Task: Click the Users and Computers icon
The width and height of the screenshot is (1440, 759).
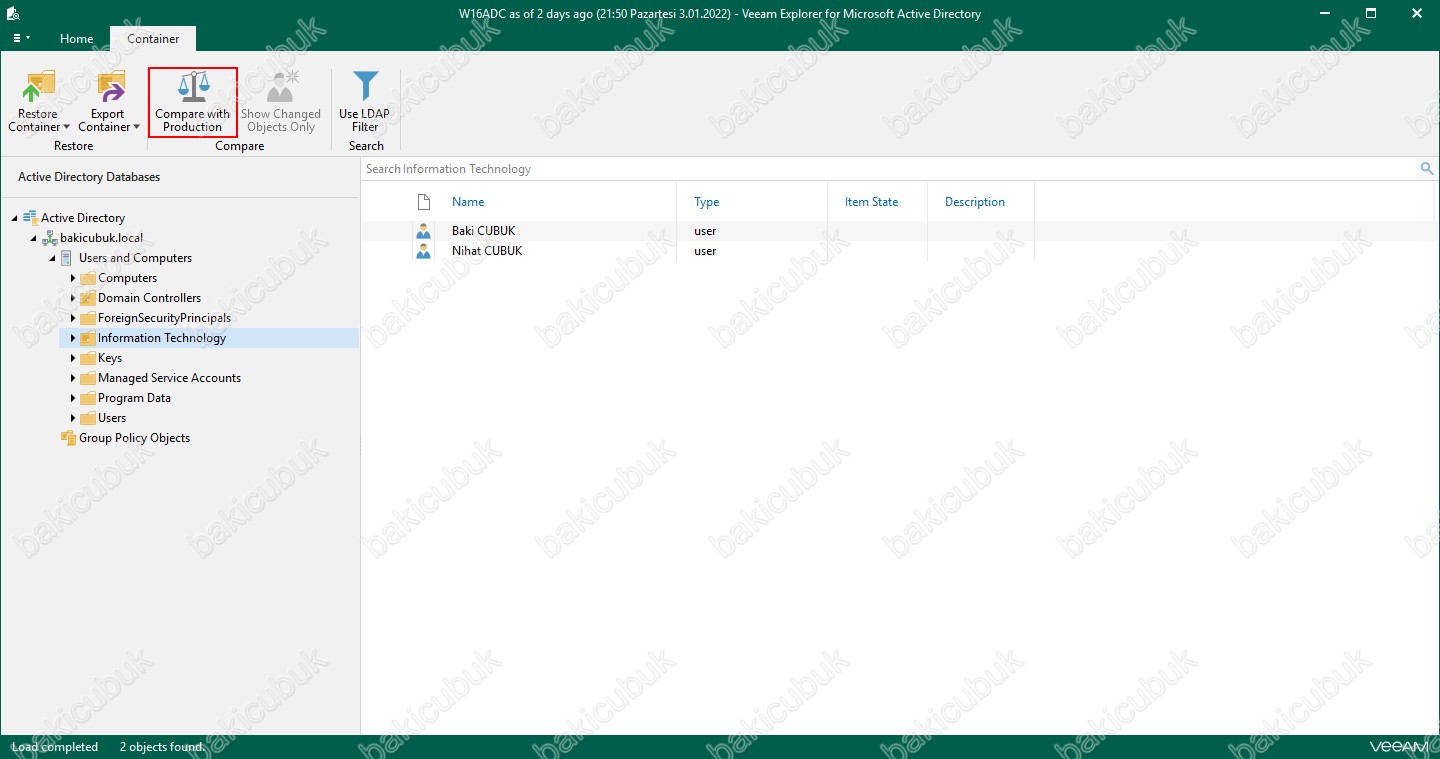Action: tap(67, 258)
